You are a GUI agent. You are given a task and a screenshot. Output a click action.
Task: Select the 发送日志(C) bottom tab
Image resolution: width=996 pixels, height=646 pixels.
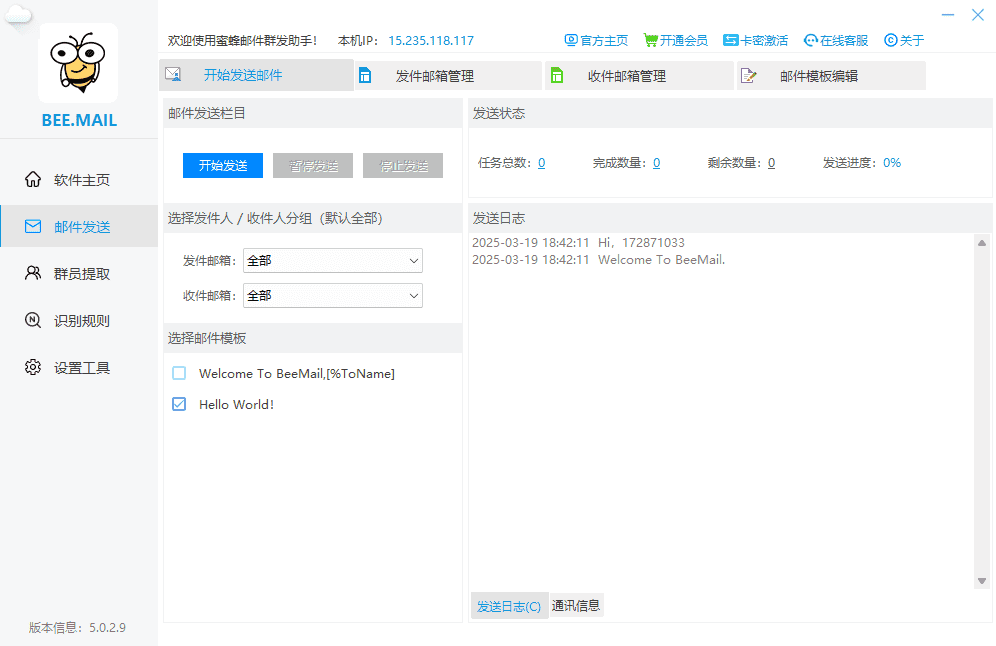pyautogui.click(x=509, y=606)
